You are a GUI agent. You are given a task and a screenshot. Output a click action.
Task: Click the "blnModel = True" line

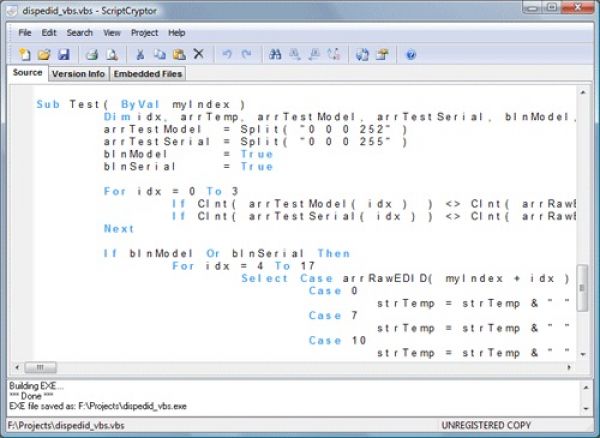(188, 154)
